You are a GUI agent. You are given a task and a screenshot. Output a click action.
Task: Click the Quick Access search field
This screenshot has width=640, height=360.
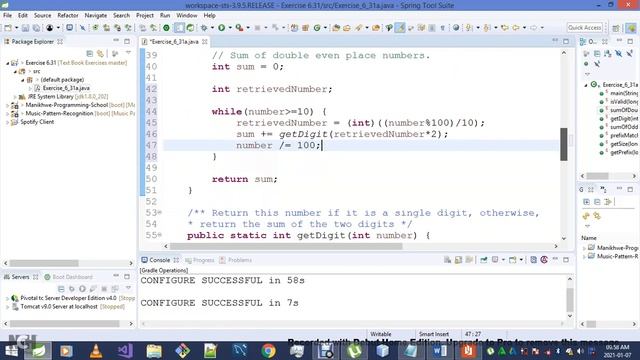tap(584, 28)
